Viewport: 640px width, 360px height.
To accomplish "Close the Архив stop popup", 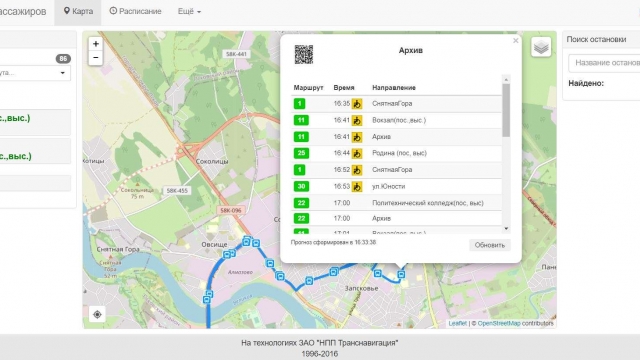I will tap(516, 40).
